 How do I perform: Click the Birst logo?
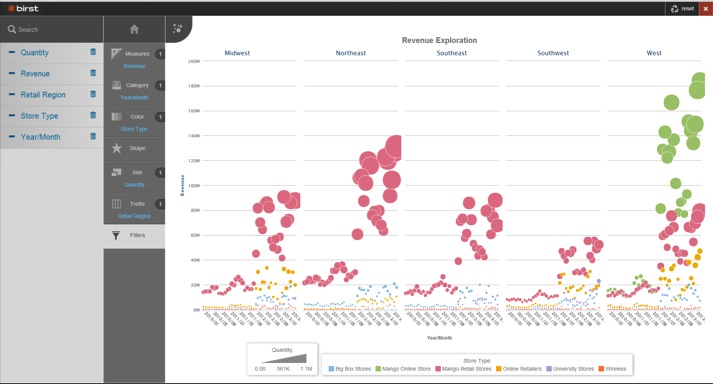[x=23, y=8]
